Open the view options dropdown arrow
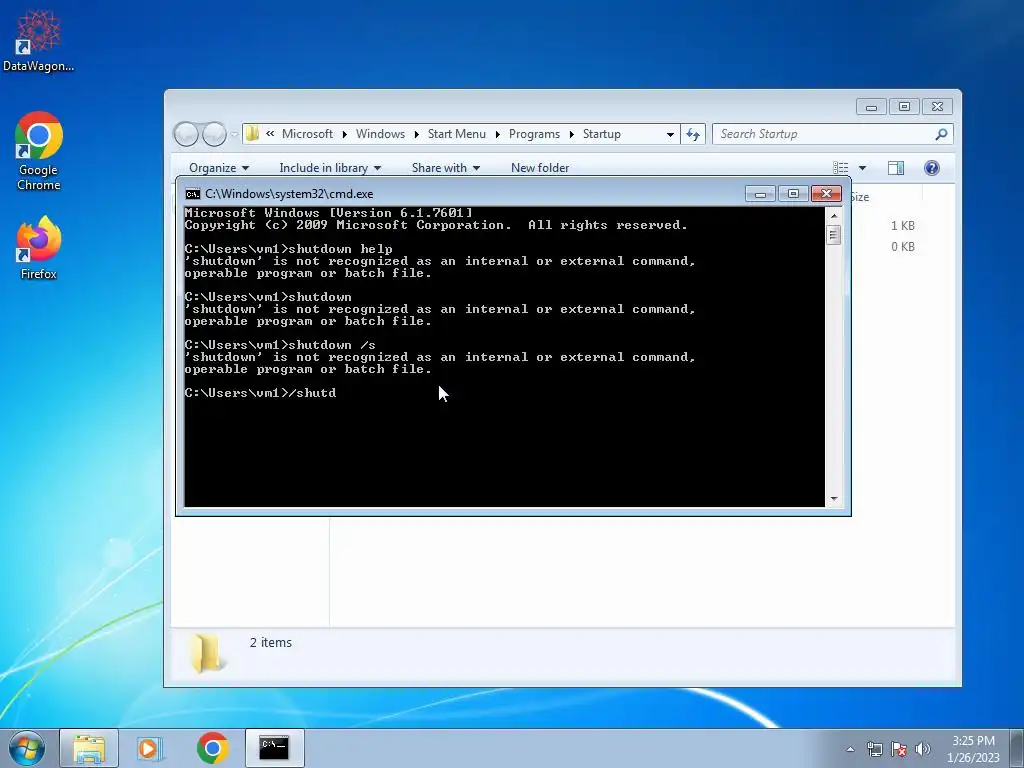Viewport: 1024px width, 768px height. coord(862,168)
